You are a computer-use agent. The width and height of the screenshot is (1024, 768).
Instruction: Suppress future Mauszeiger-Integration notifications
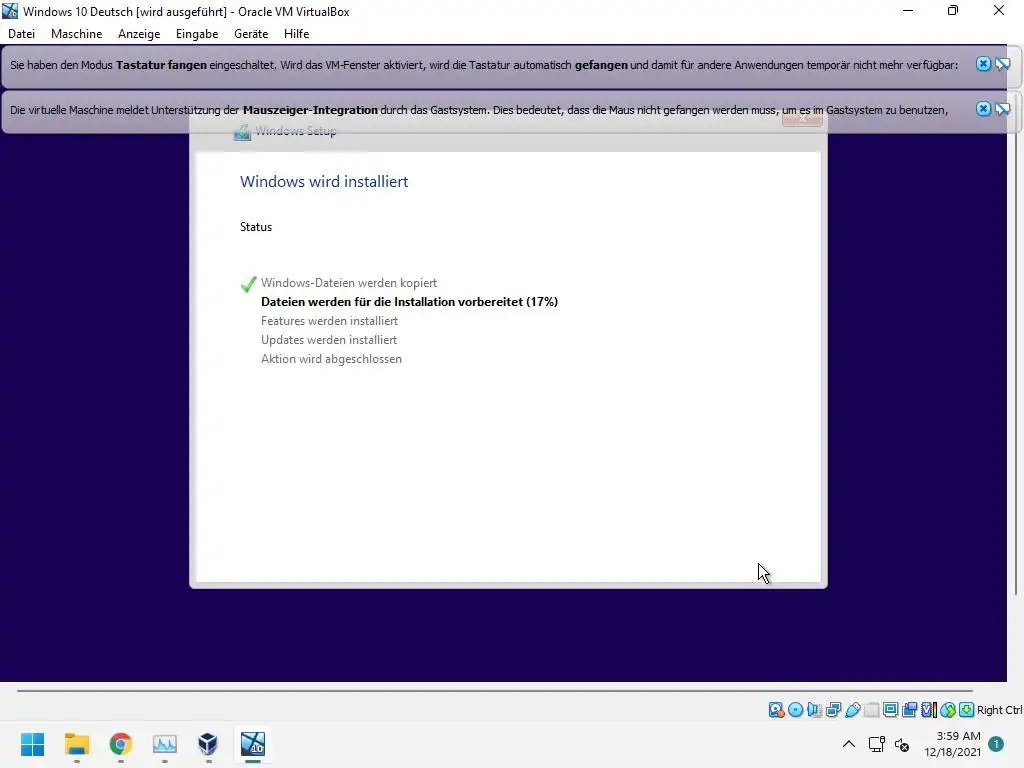pyautogui.click(x=1002, y=109)
